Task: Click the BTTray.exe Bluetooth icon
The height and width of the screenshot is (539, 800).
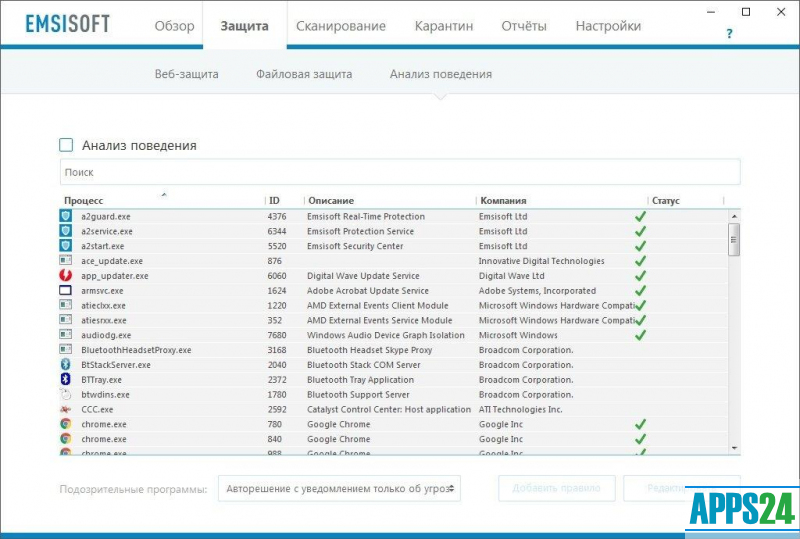Action: click(x=66, y=379)
